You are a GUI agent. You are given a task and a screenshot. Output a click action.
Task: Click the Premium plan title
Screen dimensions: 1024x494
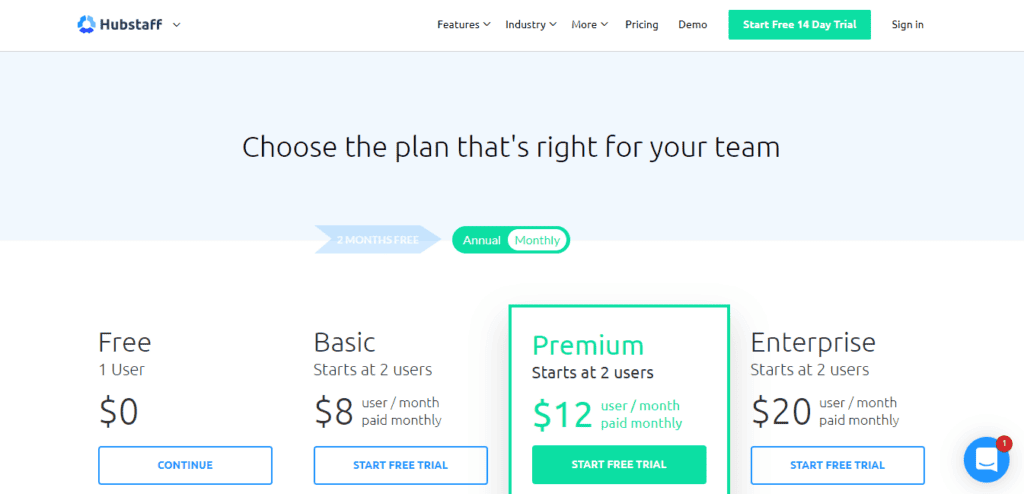point(588,345)
